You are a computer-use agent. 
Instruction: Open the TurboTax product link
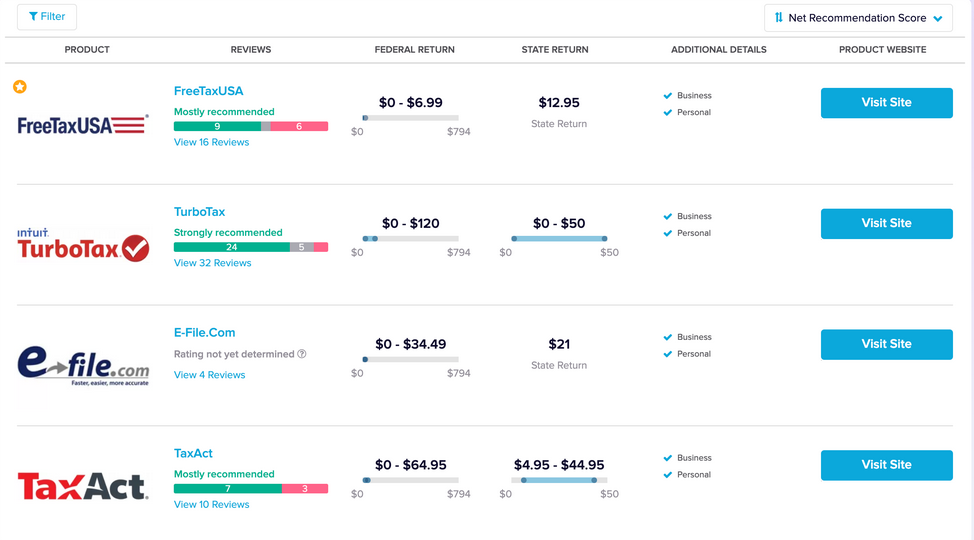pyautogui.click(x=199, y=212)
